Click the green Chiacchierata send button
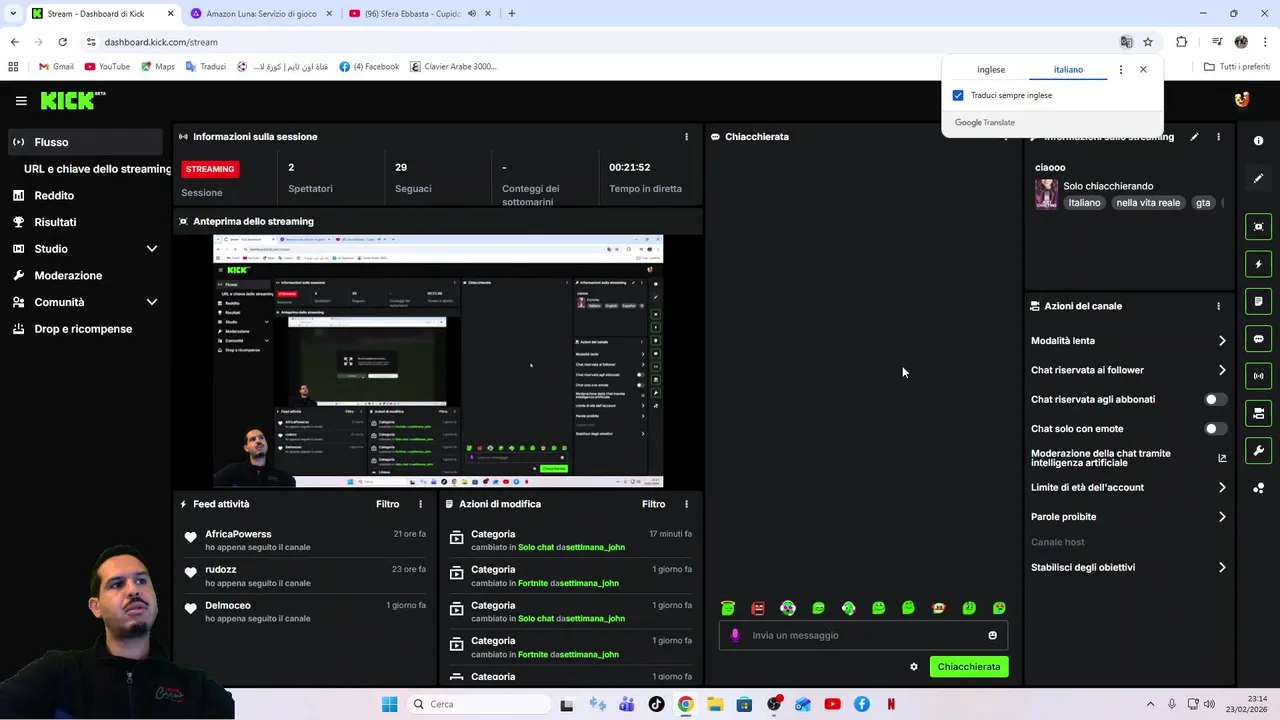The width and height of the screenshot is (1280, 720). pos(969,667)
